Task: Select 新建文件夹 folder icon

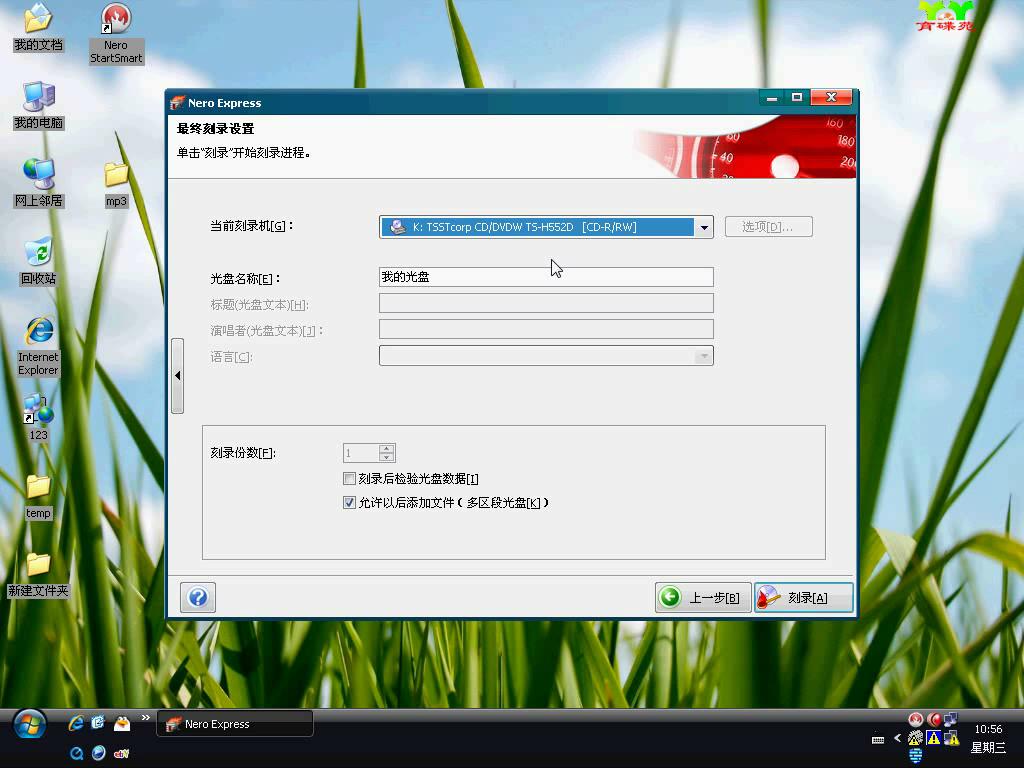Action: pos(38,574)
